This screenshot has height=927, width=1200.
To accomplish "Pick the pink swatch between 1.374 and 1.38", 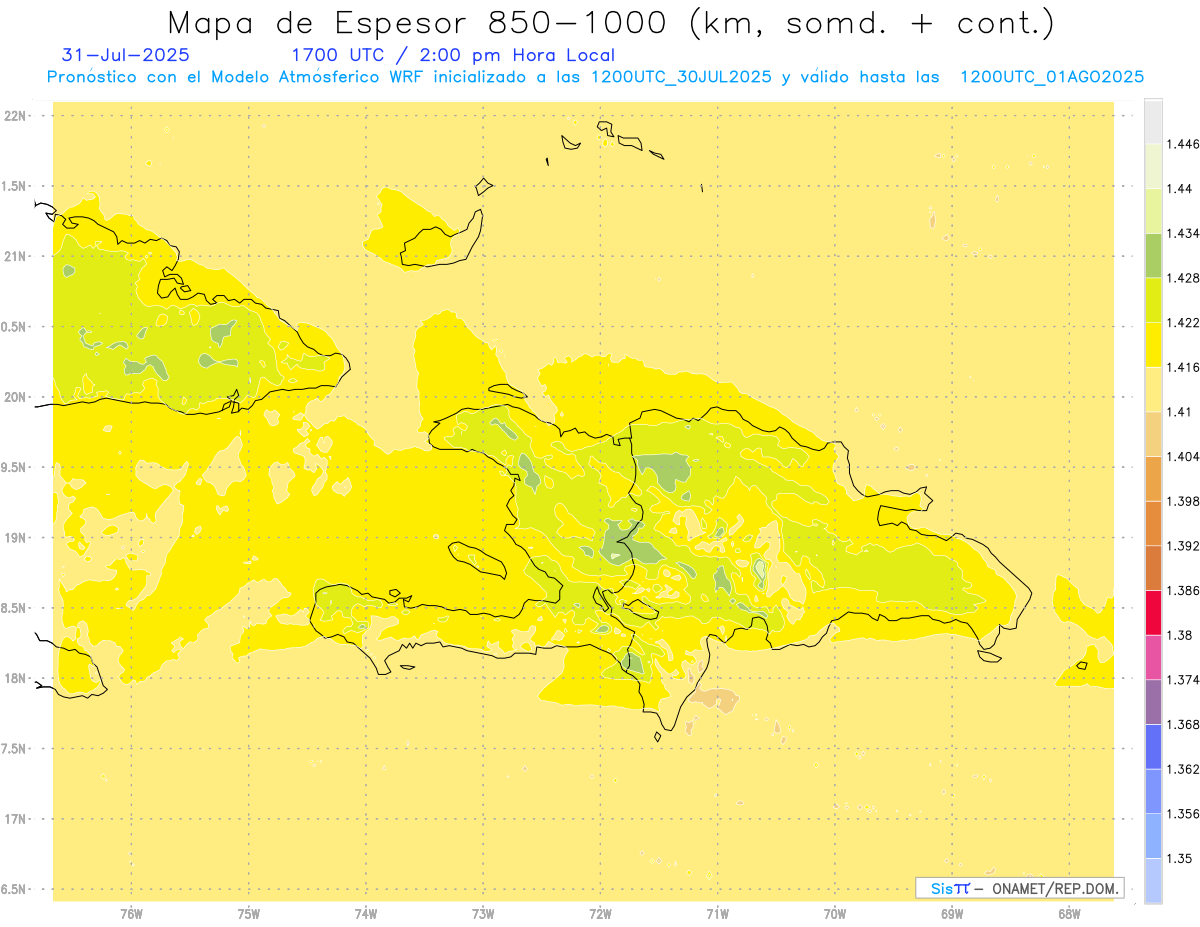I will 1153,657.
